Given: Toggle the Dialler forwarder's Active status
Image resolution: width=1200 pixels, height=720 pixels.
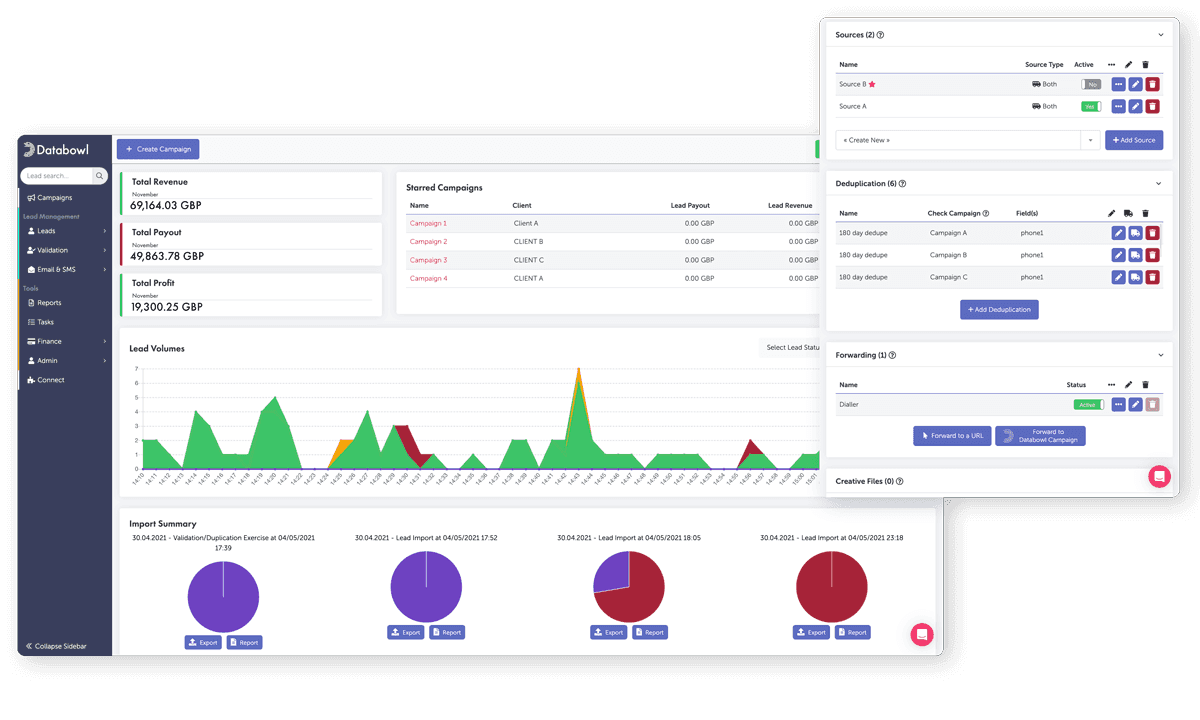Looking at the screenshot, I should [1088, 404].
